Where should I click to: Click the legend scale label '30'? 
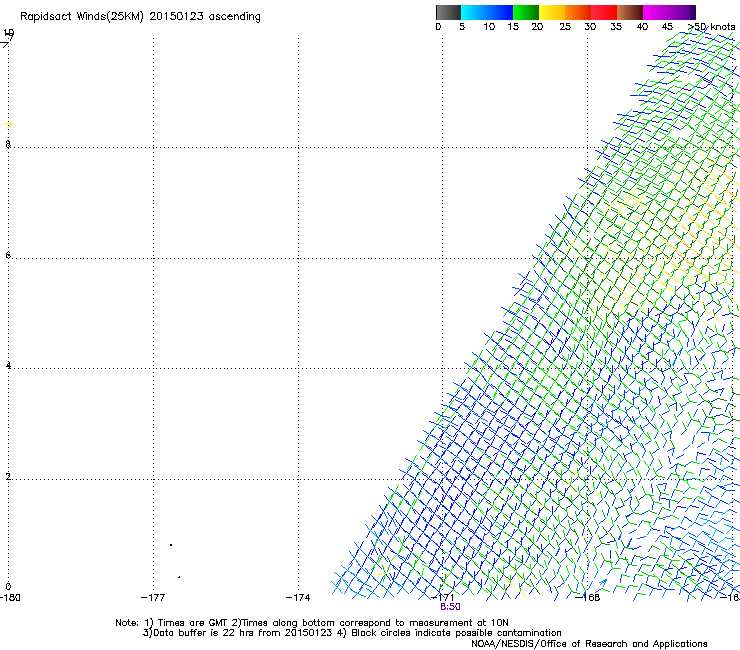click(590, 27)
